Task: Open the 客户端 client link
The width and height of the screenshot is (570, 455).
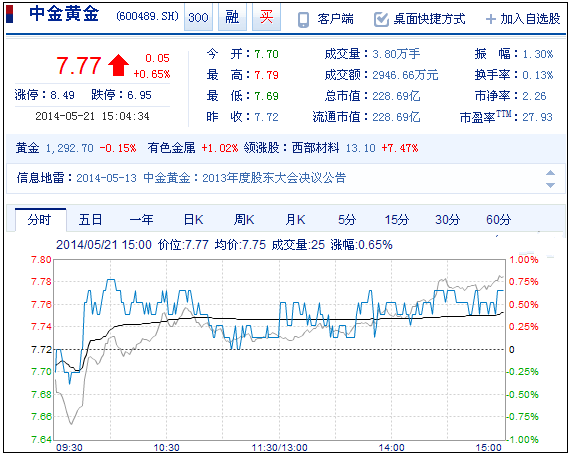Action: point(335,19)
